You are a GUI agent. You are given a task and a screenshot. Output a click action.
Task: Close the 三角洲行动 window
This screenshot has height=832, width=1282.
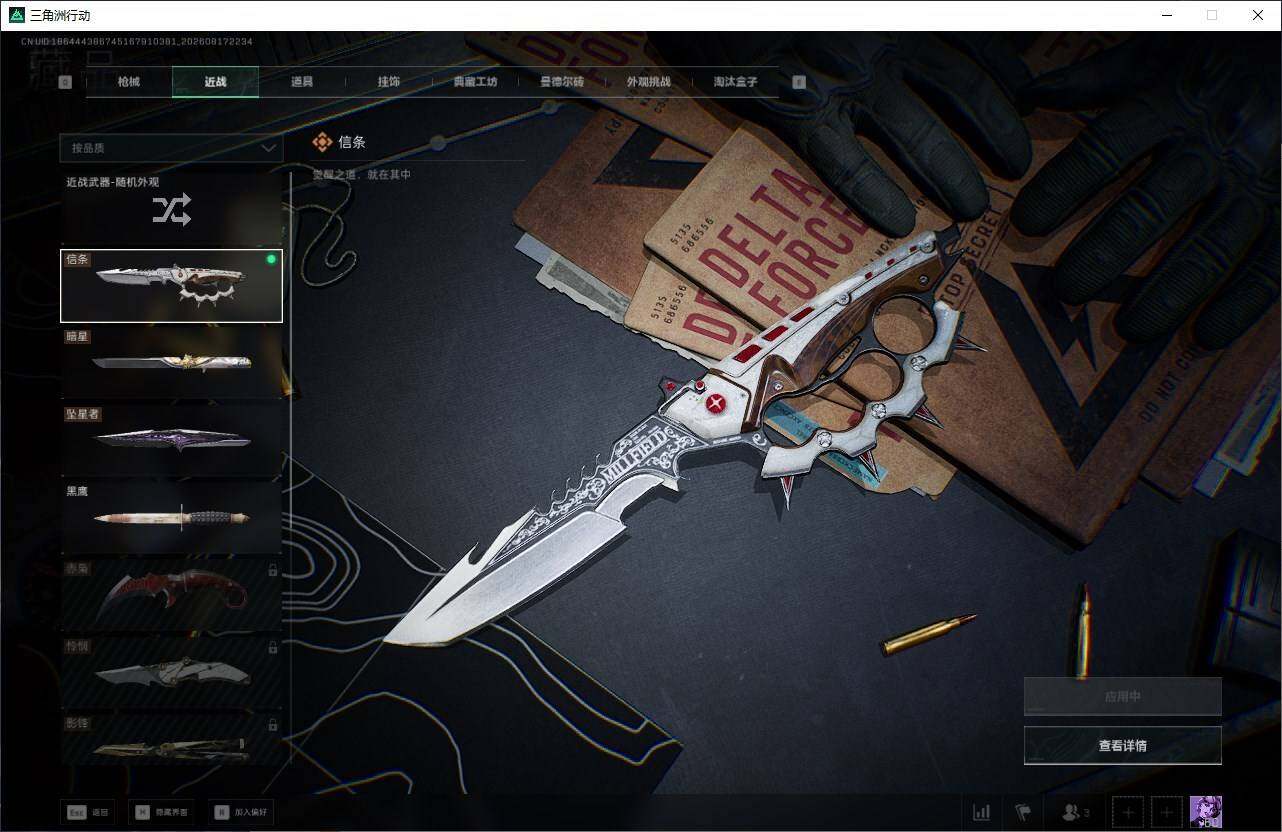pos(1258,15)
